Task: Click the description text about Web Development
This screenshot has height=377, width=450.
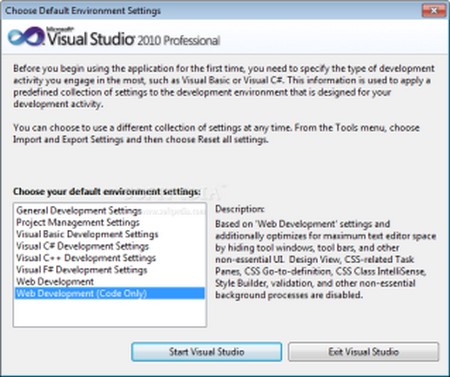Action: click(x=326, y=259)
